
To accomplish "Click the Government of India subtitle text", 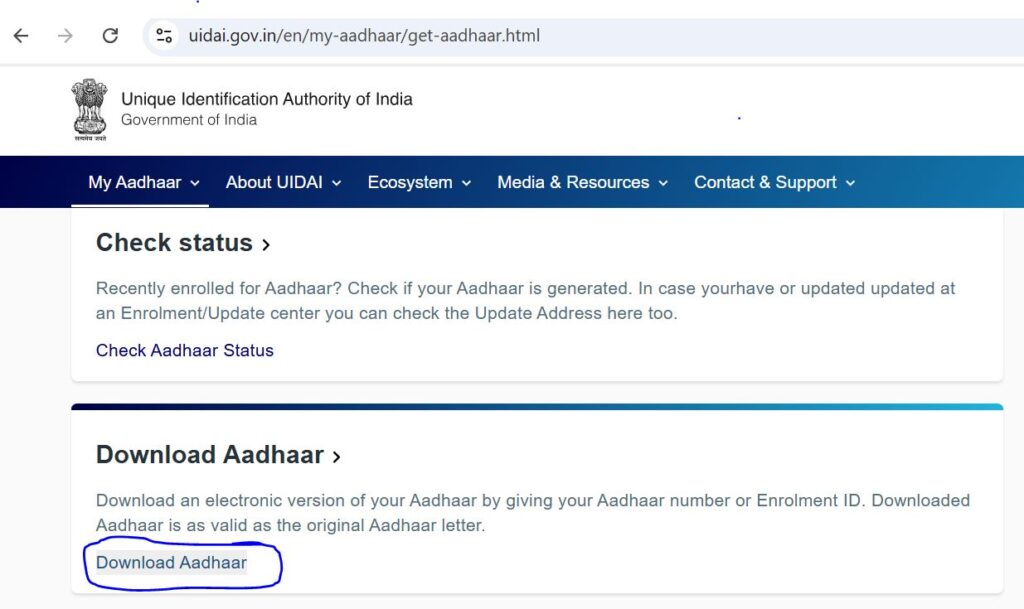I will 189,120.
